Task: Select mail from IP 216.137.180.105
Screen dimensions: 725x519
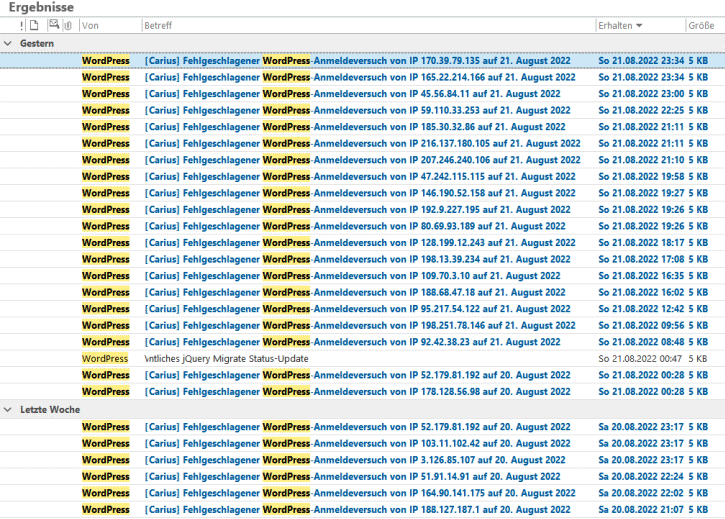Action: [x=362, y=143]
